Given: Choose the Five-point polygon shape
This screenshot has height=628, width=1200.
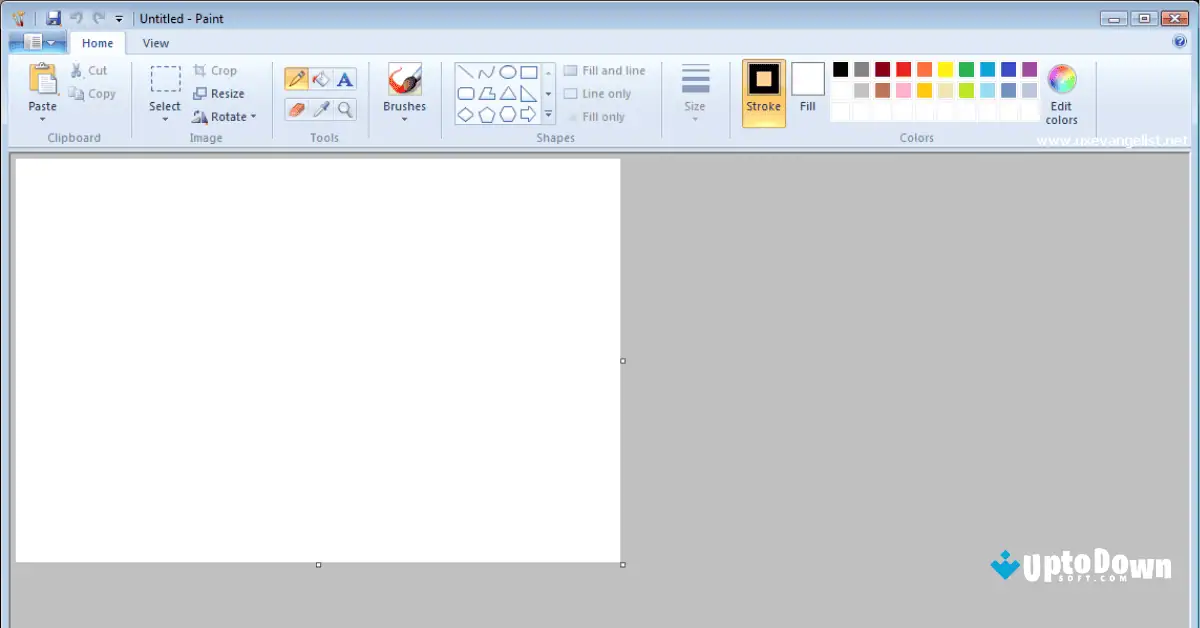Looking at the screenshot, I should point(489,113).
